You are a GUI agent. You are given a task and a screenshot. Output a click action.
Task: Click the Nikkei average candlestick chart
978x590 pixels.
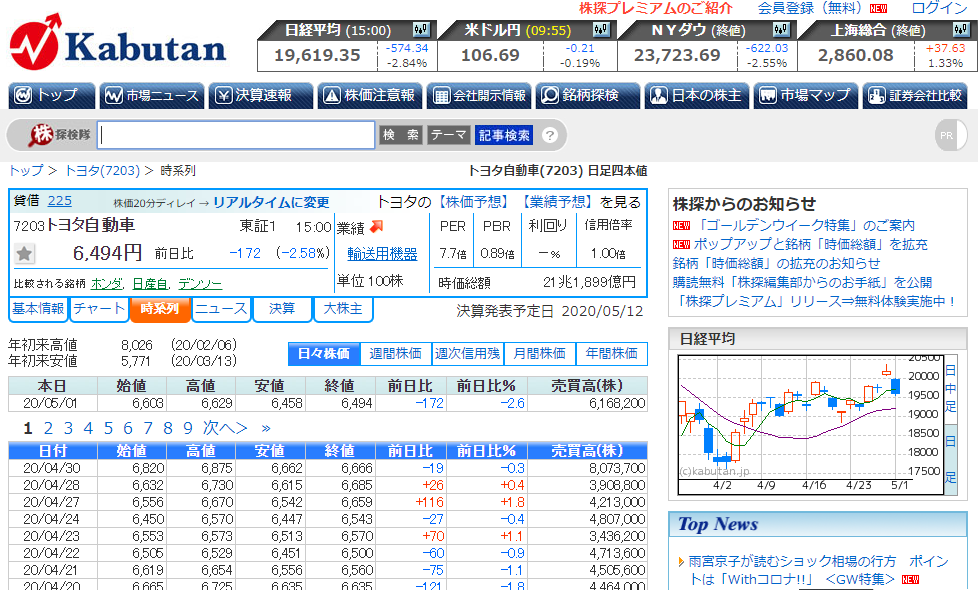[x=810, y=424]
